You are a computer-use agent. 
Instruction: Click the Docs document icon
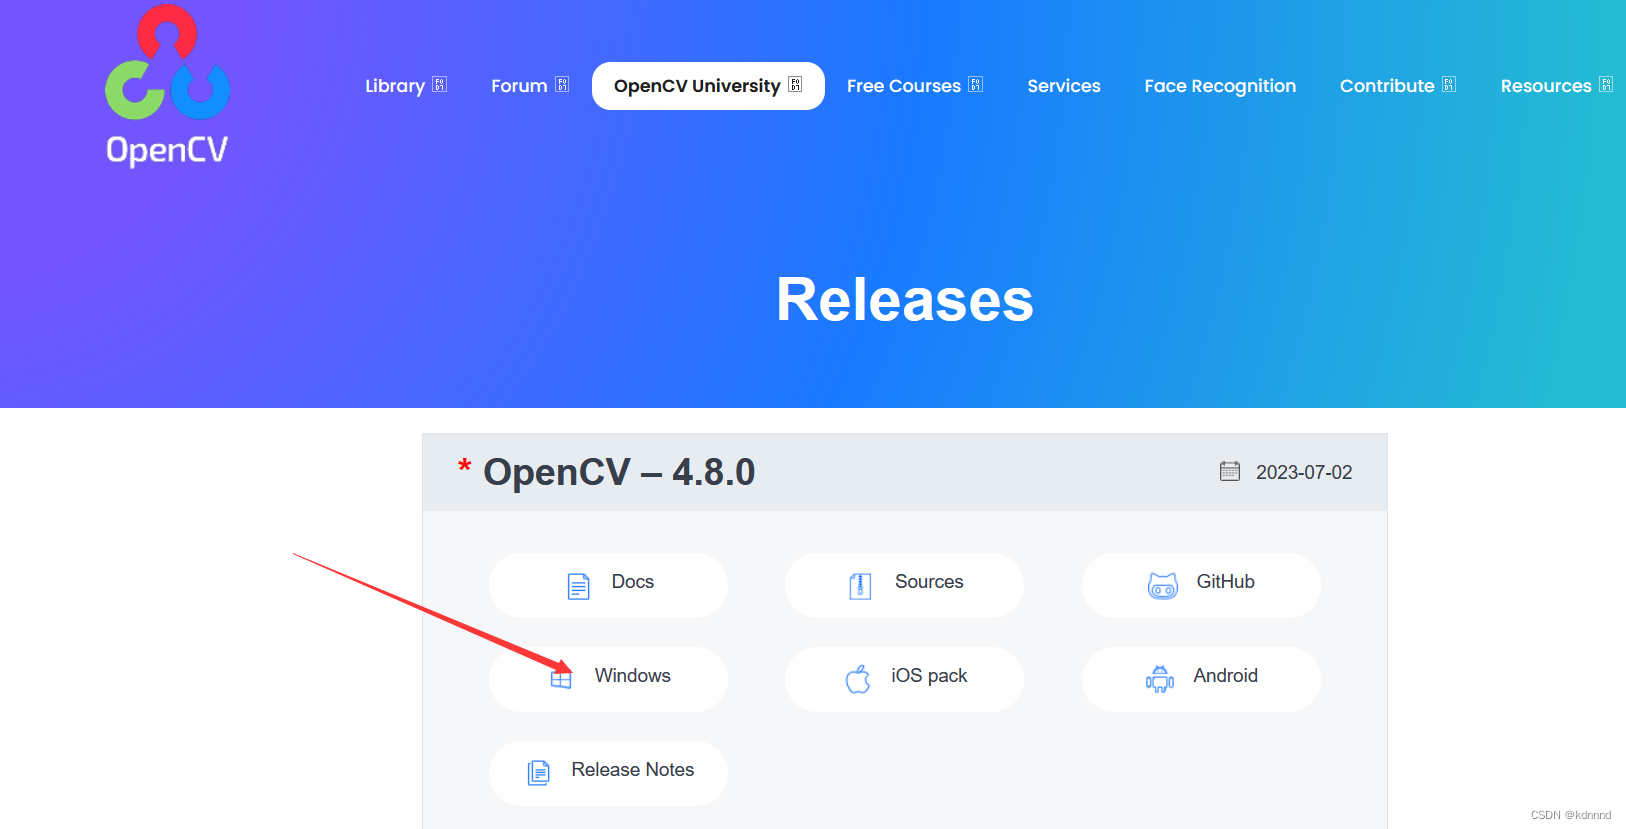(x=578, y=586)
